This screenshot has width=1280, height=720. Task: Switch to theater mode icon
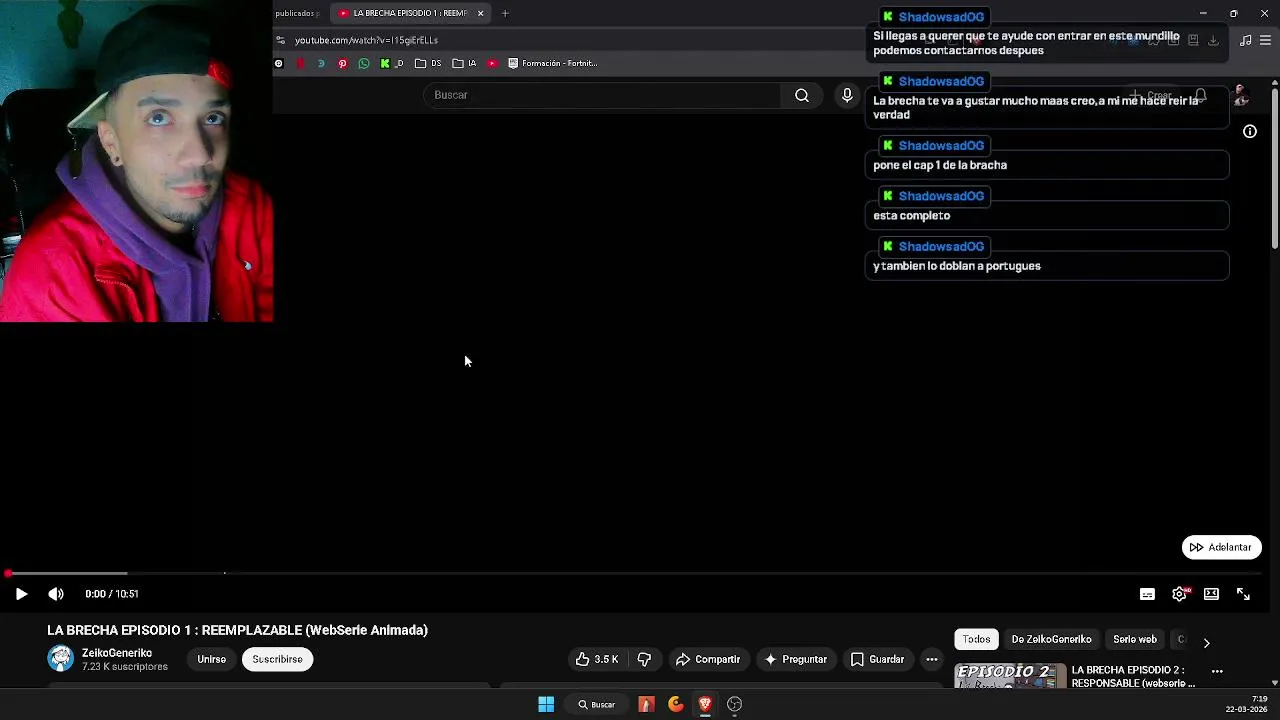pos(1211,594)
